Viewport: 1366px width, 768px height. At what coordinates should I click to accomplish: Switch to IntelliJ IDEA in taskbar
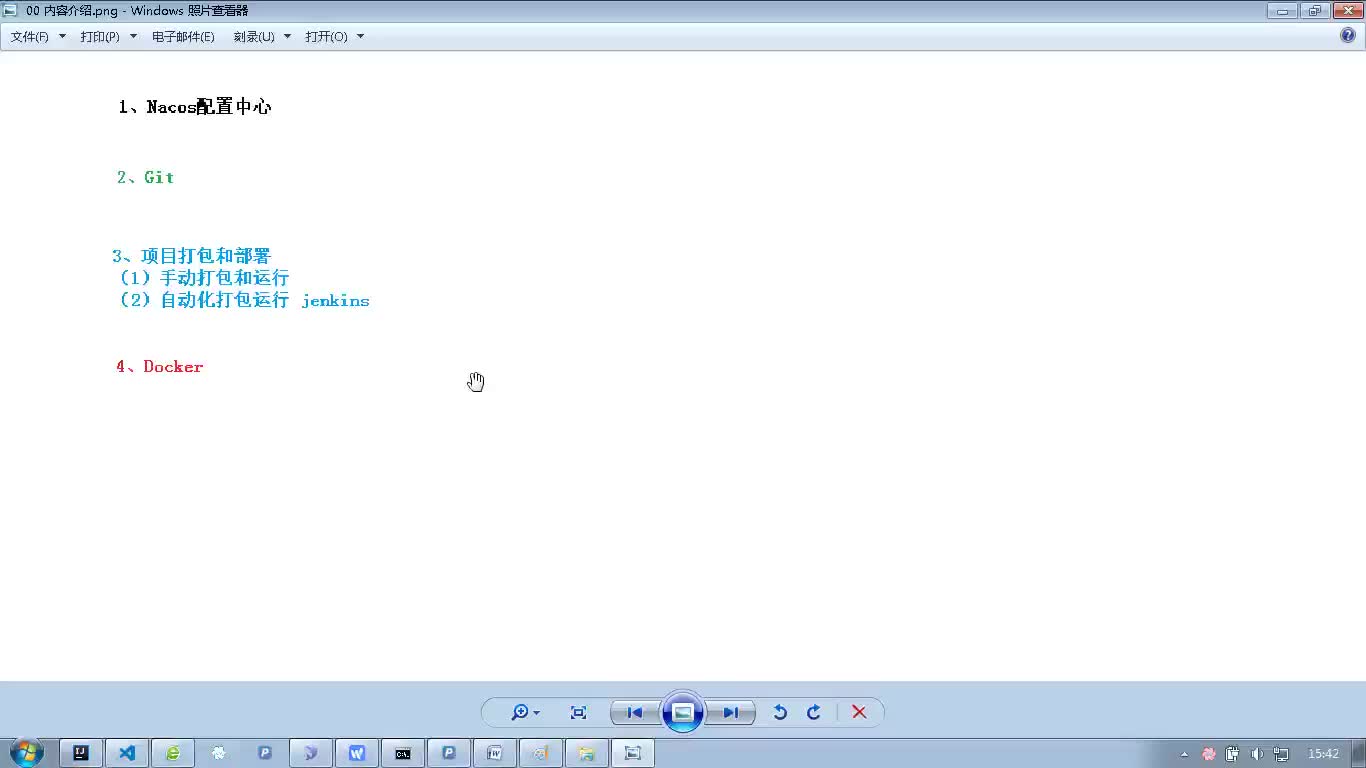(81, 753)
